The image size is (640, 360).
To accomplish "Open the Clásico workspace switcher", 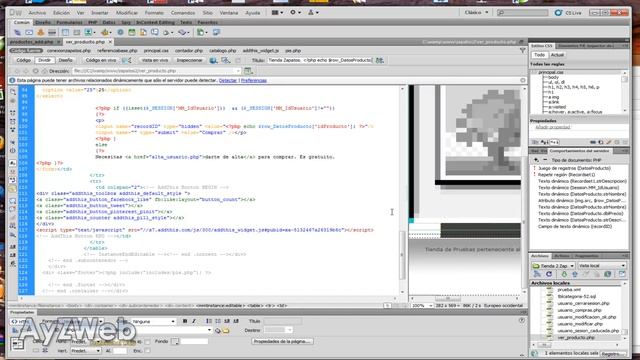I will pos(476,13).
